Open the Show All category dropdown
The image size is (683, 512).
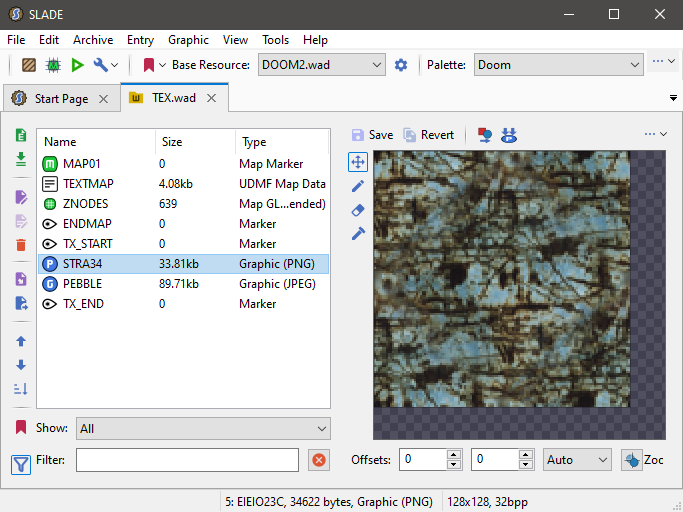pyautogui.click(x=202, y=428)
